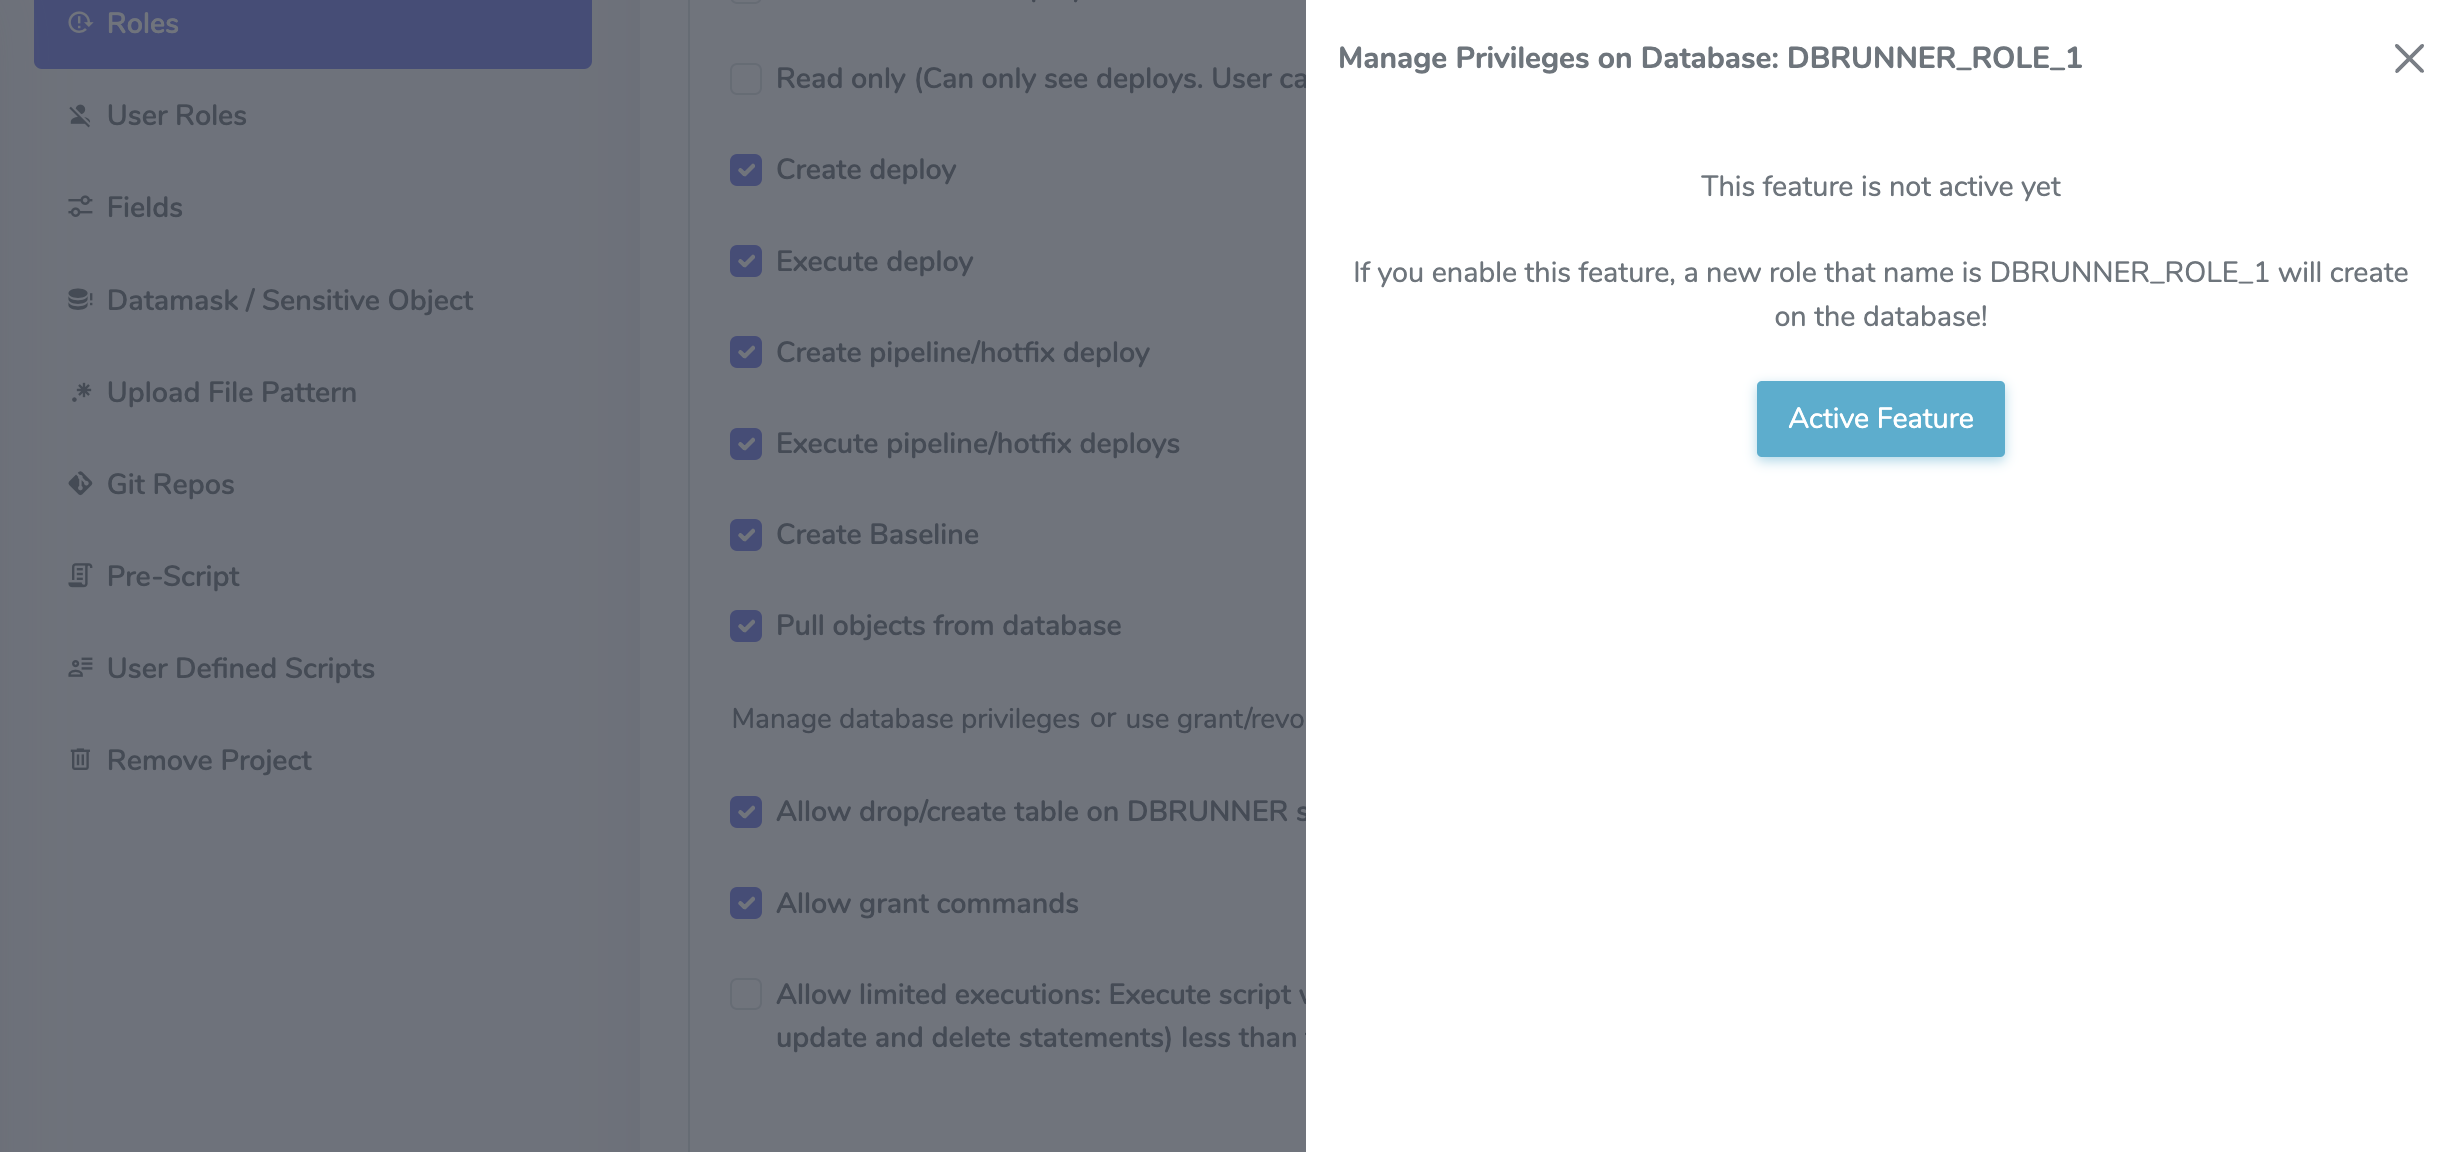Disable the Create Baseline checkbox
Screen dimensions: 2444x1152
click(x=746, y=535)
